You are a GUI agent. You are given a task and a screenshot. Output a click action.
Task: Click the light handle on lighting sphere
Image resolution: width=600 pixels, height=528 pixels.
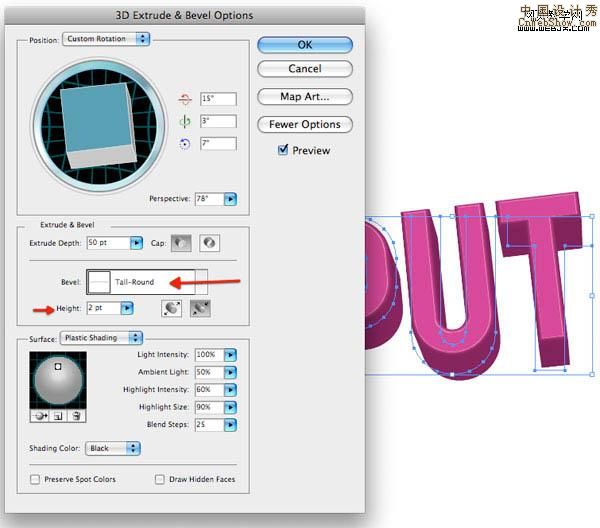pyautogui.click(x=58, y=367)
